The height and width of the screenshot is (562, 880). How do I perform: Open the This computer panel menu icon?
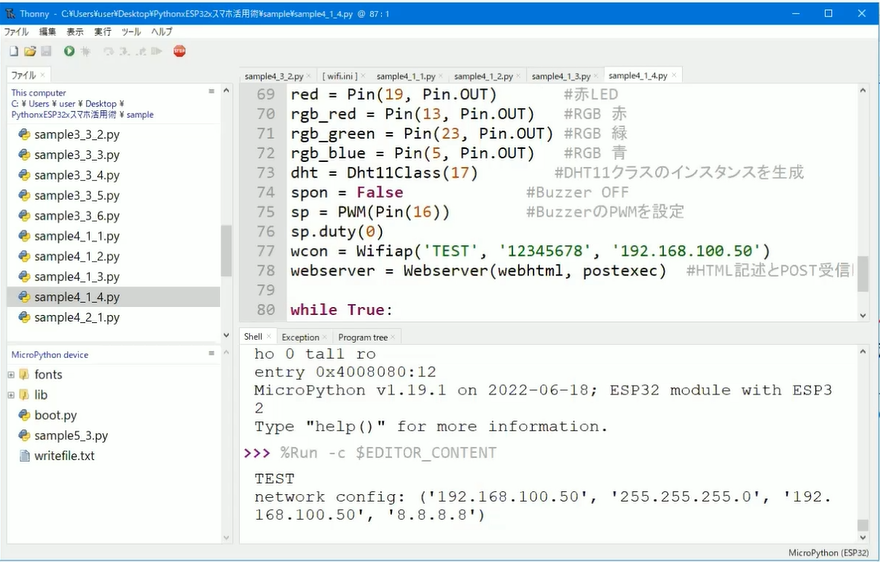pos(211,91)
